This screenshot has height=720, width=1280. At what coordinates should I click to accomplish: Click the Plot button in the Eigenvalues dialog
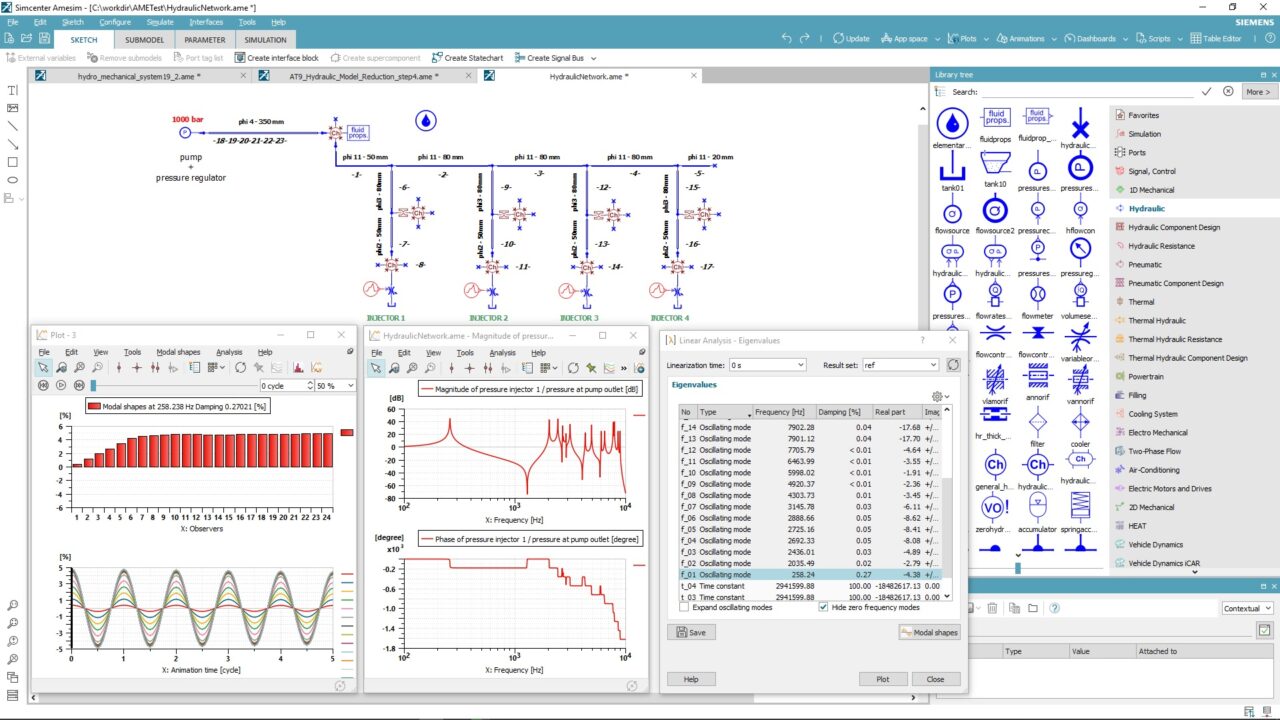tap(883, 678)
